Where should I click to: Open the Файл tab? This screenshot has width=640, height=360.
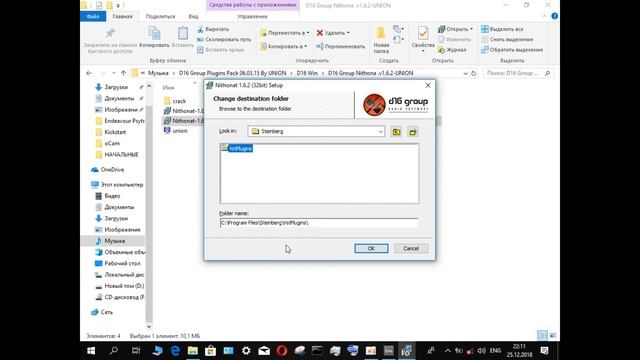pos(93,16)
